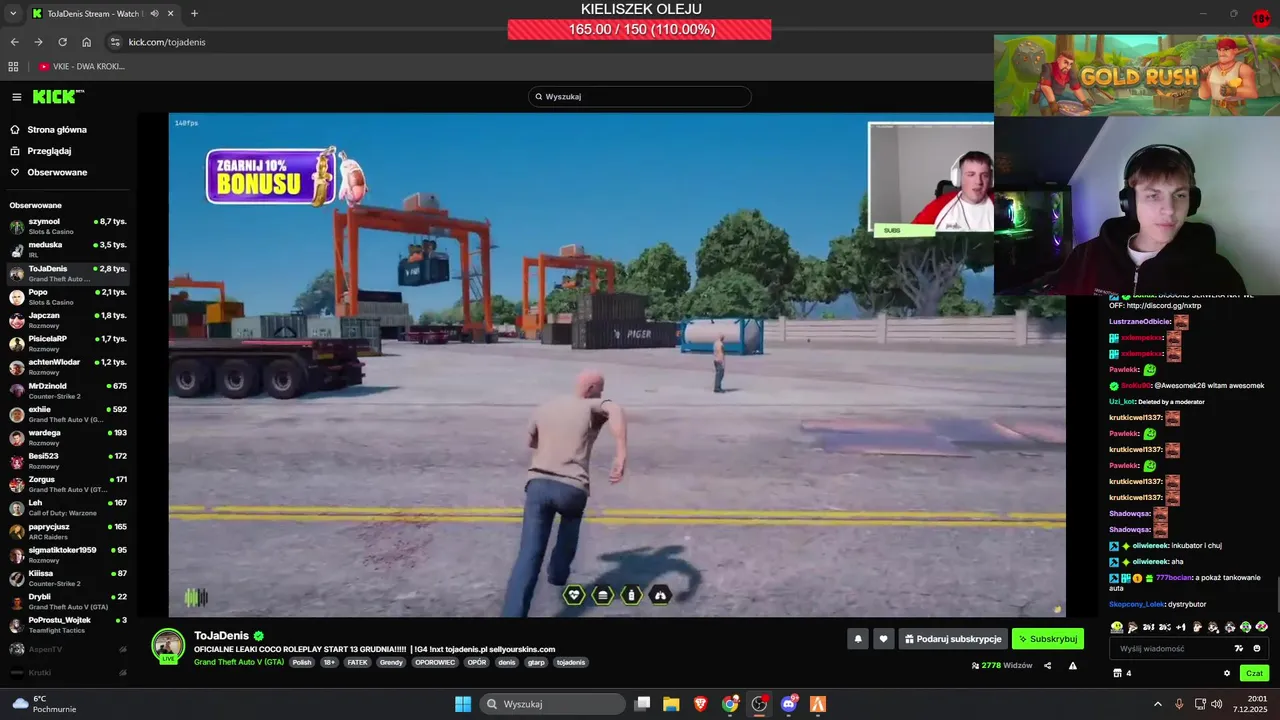Viewport: 1280px width, 720px height.
Task: Open the emoji picker in chat input
Action: pos(1257,648)
